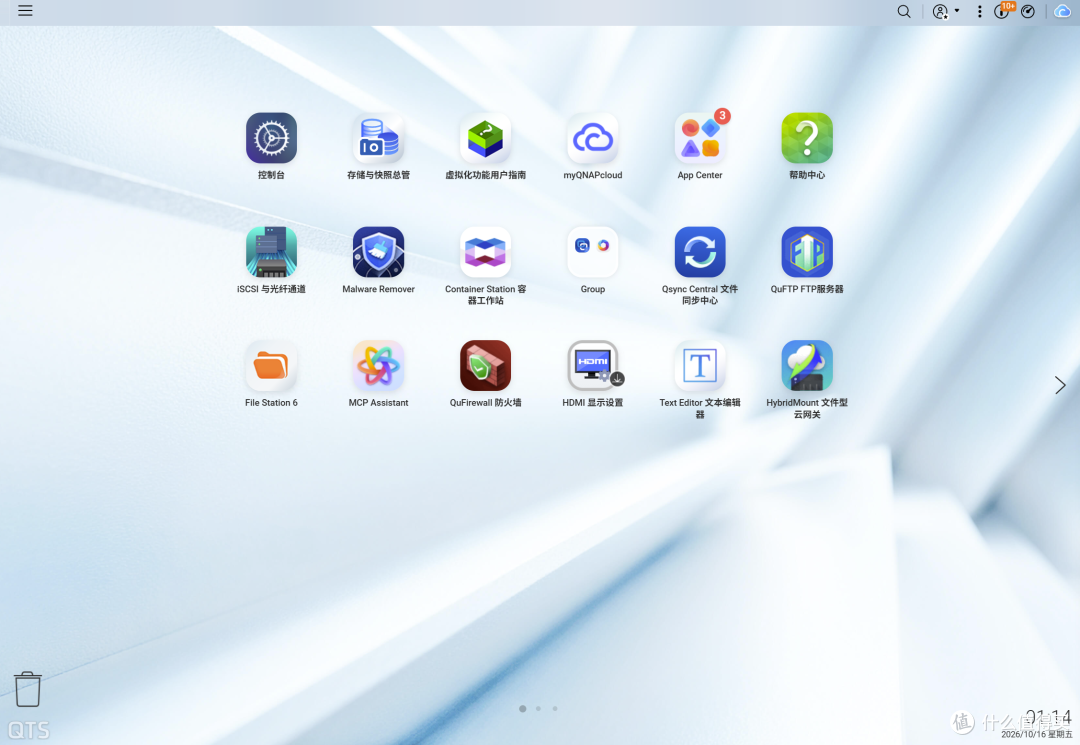Screen dimensions: 1080x745
Task: Open the 帮助中心 help center
Action: (x=807, y=138)
